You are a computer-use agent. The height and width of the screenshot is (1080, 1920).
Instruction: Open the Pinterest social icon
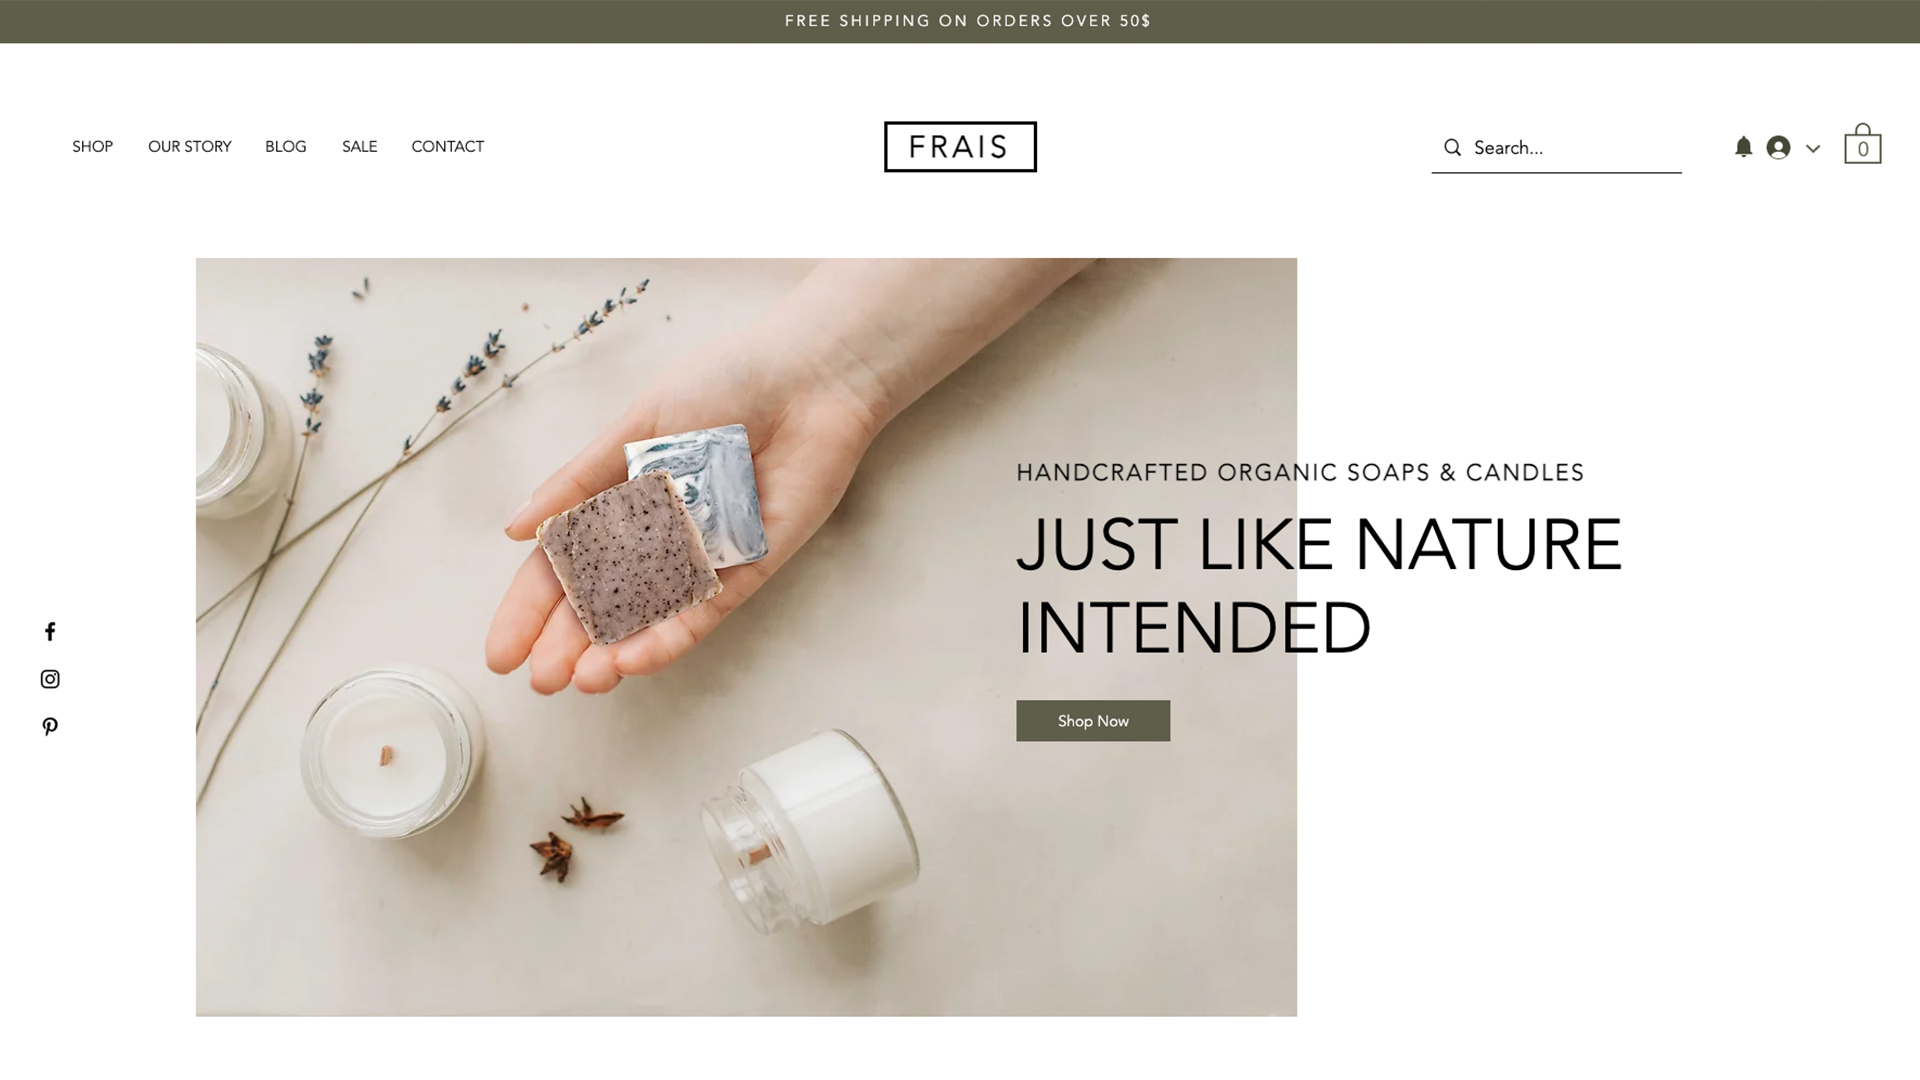pos(50,727)
